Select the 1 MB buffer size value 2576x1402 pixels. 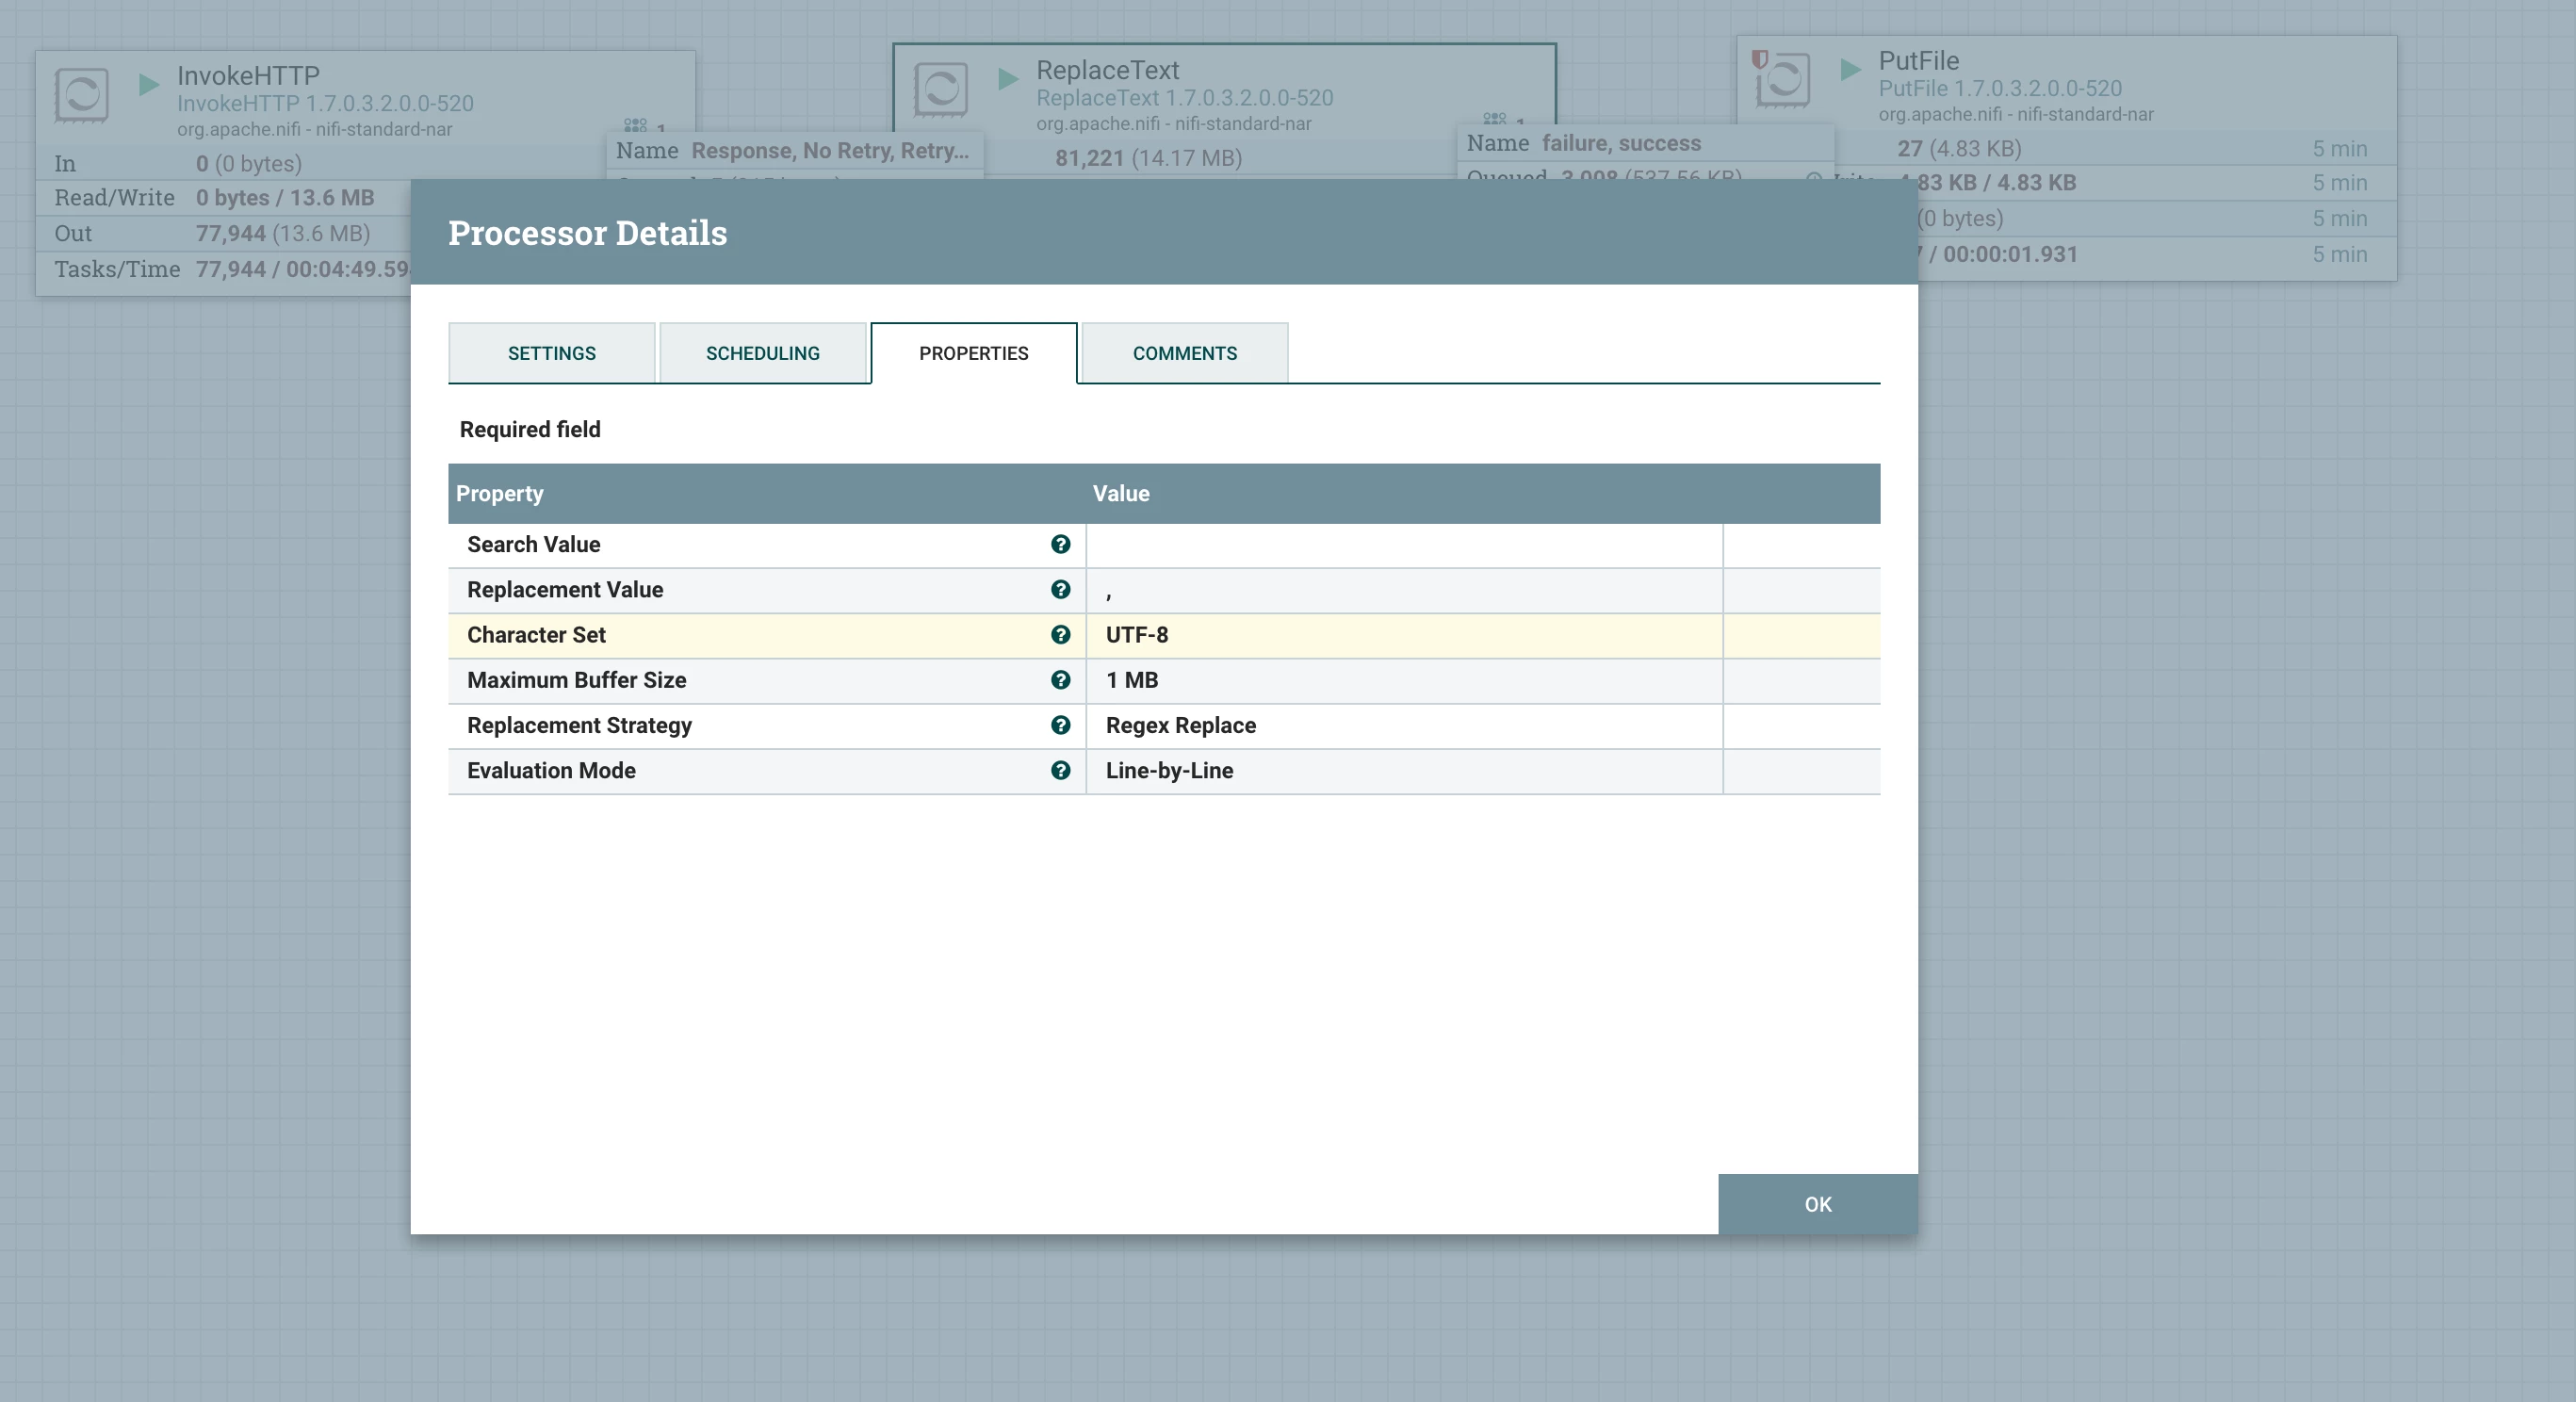click(x=1131, y=679)
